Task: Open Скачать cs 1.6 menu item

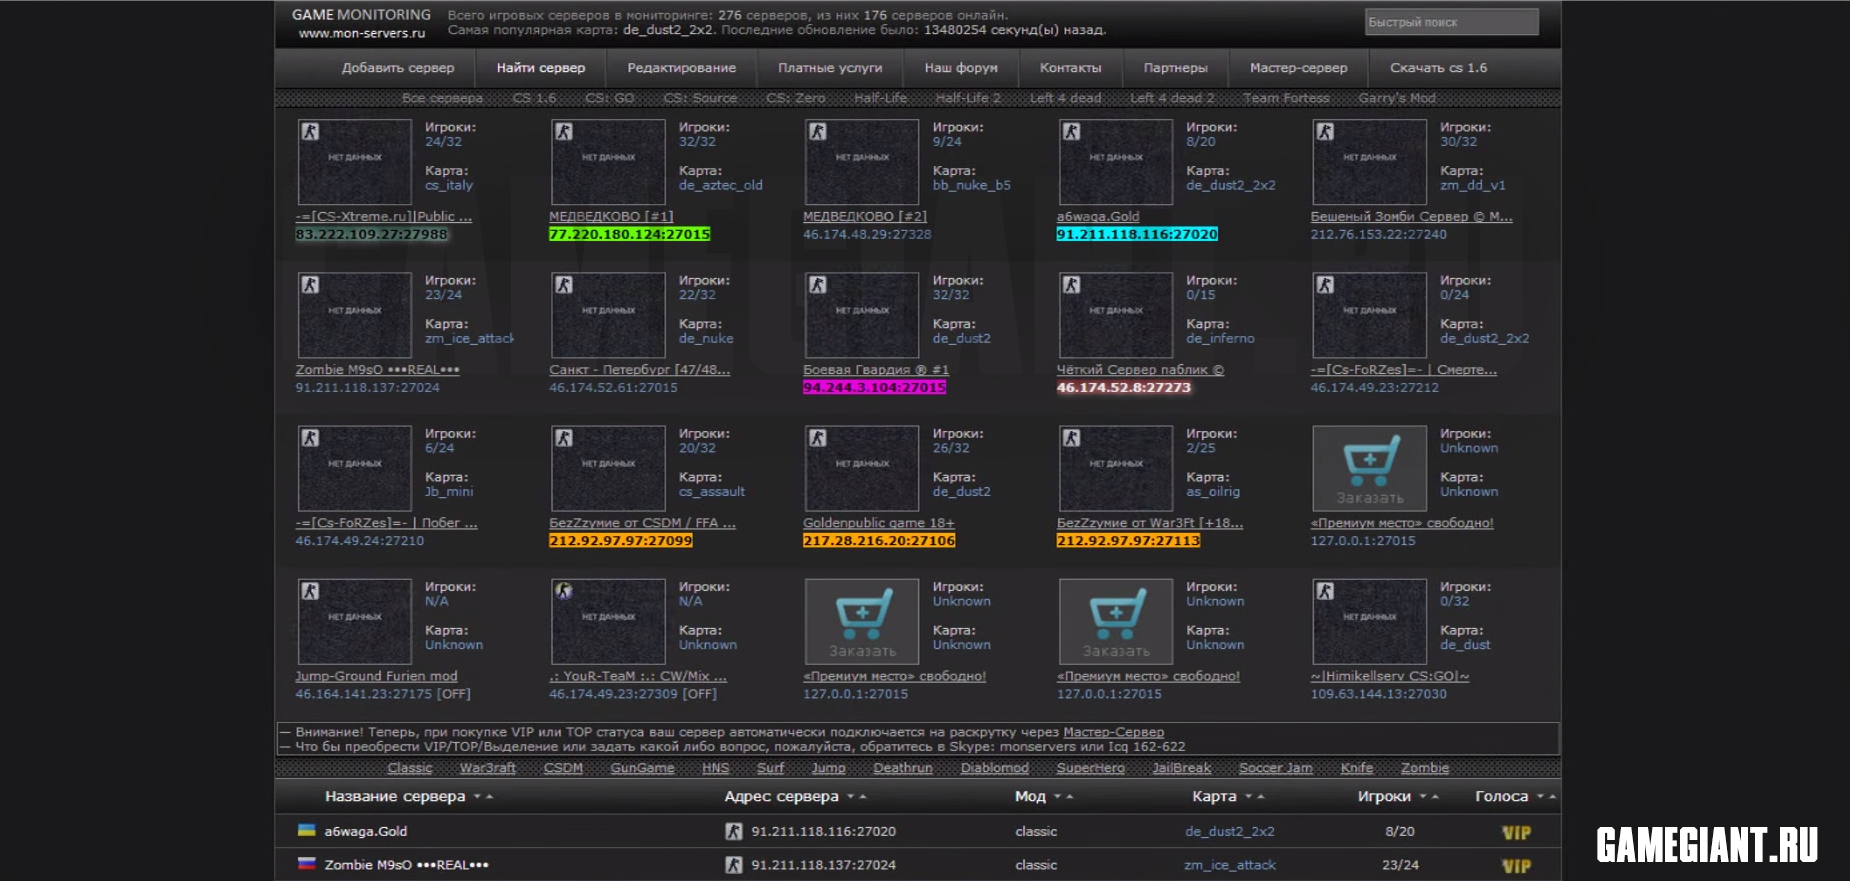Action: click(1439, 68)
